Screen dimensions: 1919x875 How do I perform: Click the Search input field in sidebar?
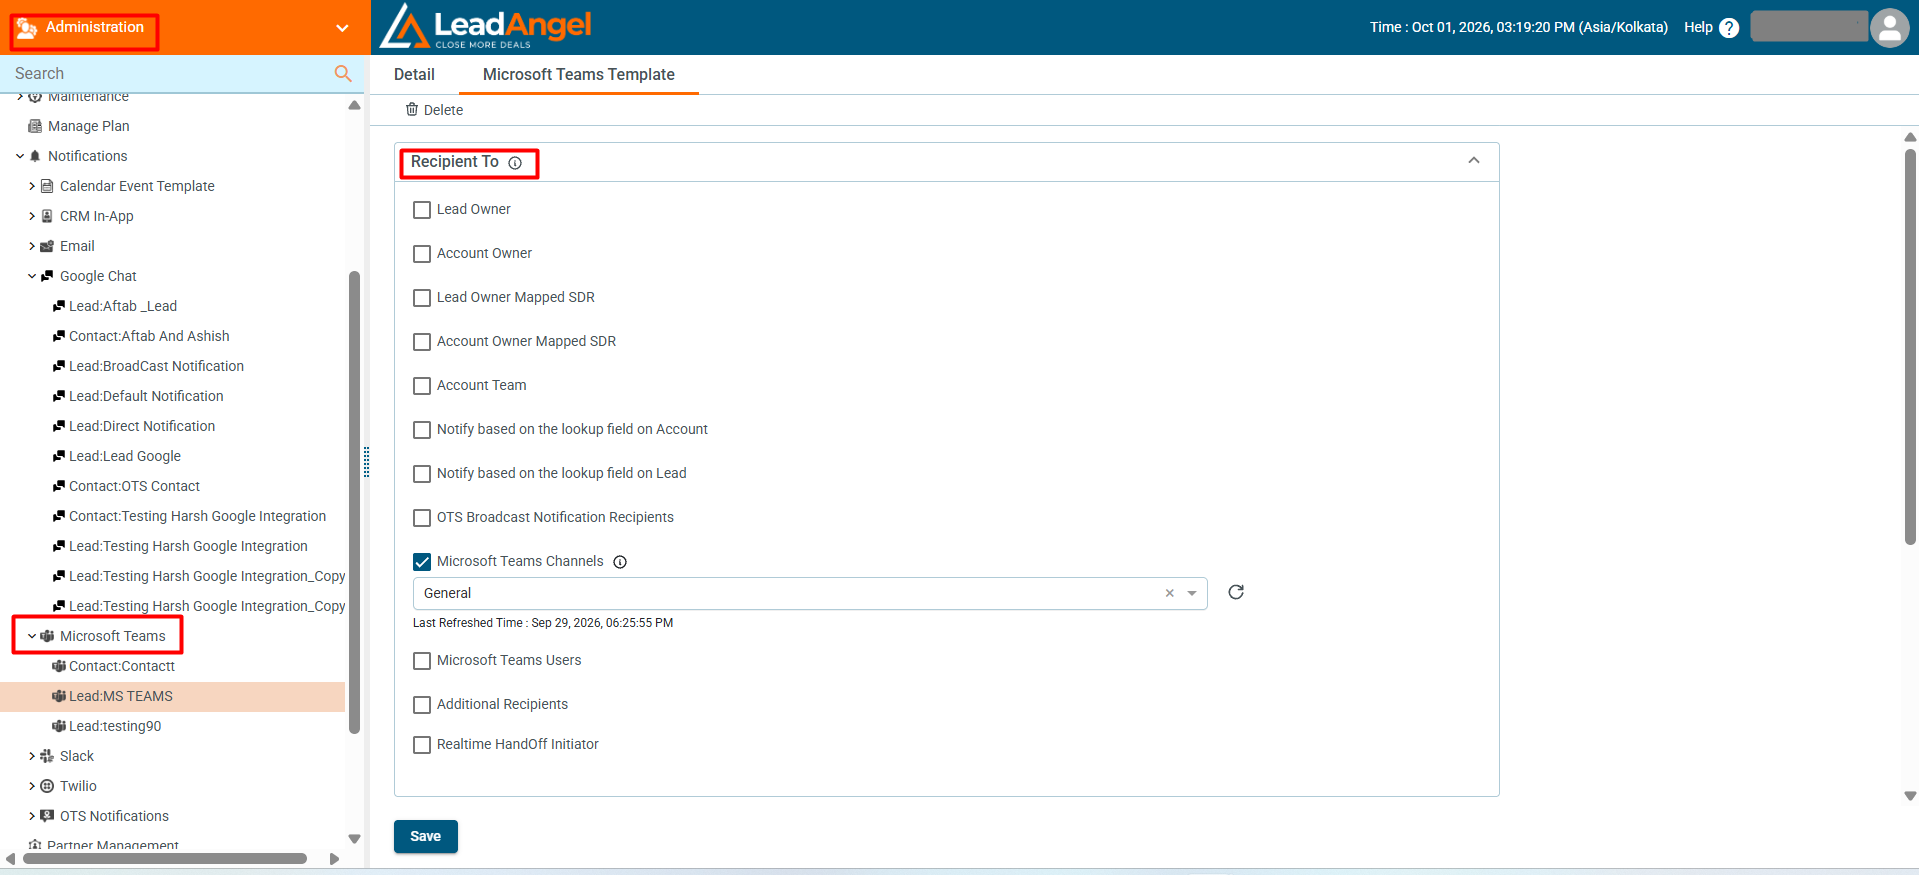[x=170, y=73]
